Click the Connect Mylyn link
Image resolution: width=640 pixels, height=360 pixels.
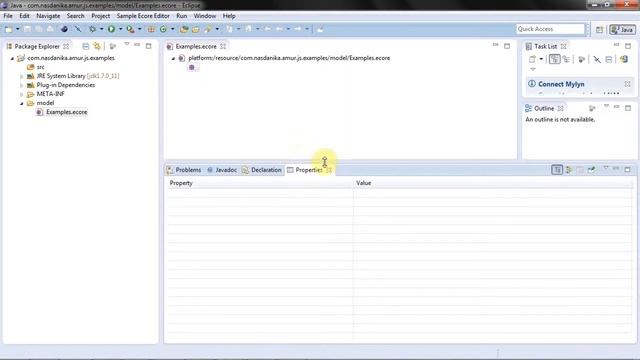tap(561, 84)
